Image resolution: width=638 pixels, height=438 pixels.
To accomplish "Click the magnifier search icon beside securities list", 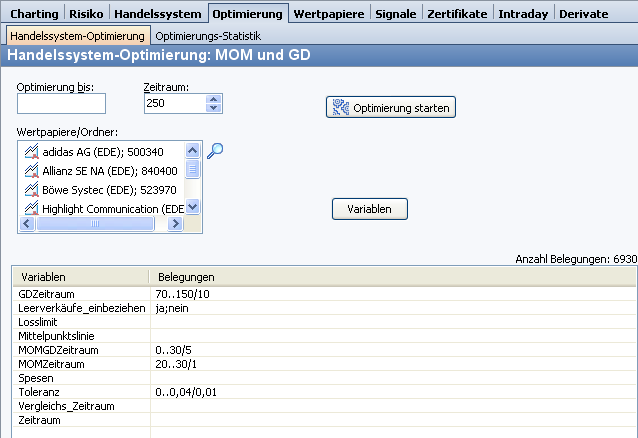I will pyautogui.click(x=214, y=151).
